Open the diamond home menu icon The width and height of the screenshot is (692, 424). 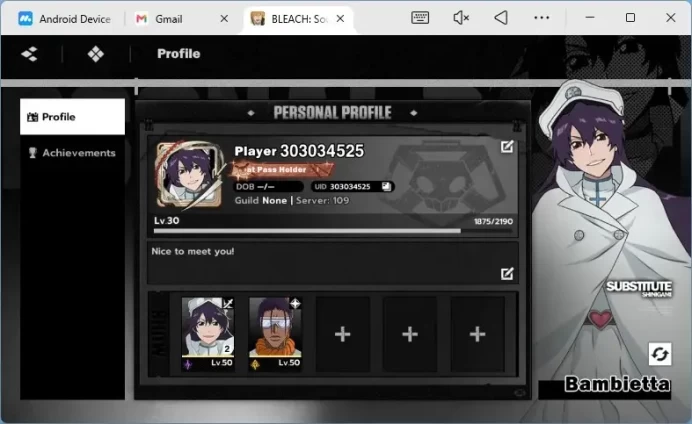(96, 54)
